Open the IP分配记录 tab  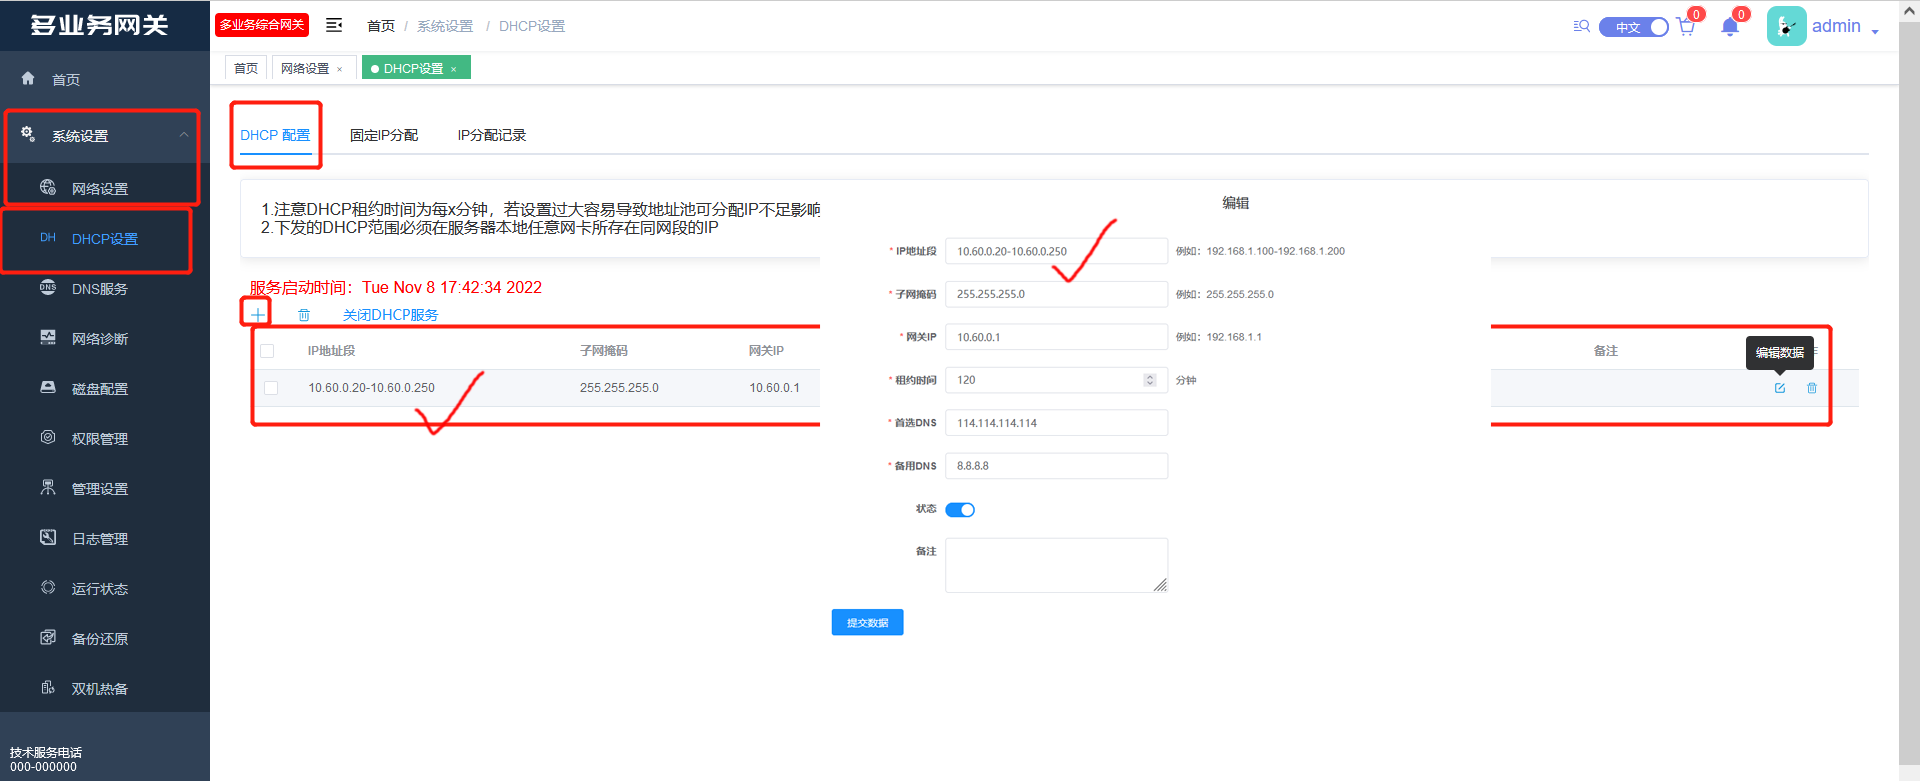pos(491,135)
